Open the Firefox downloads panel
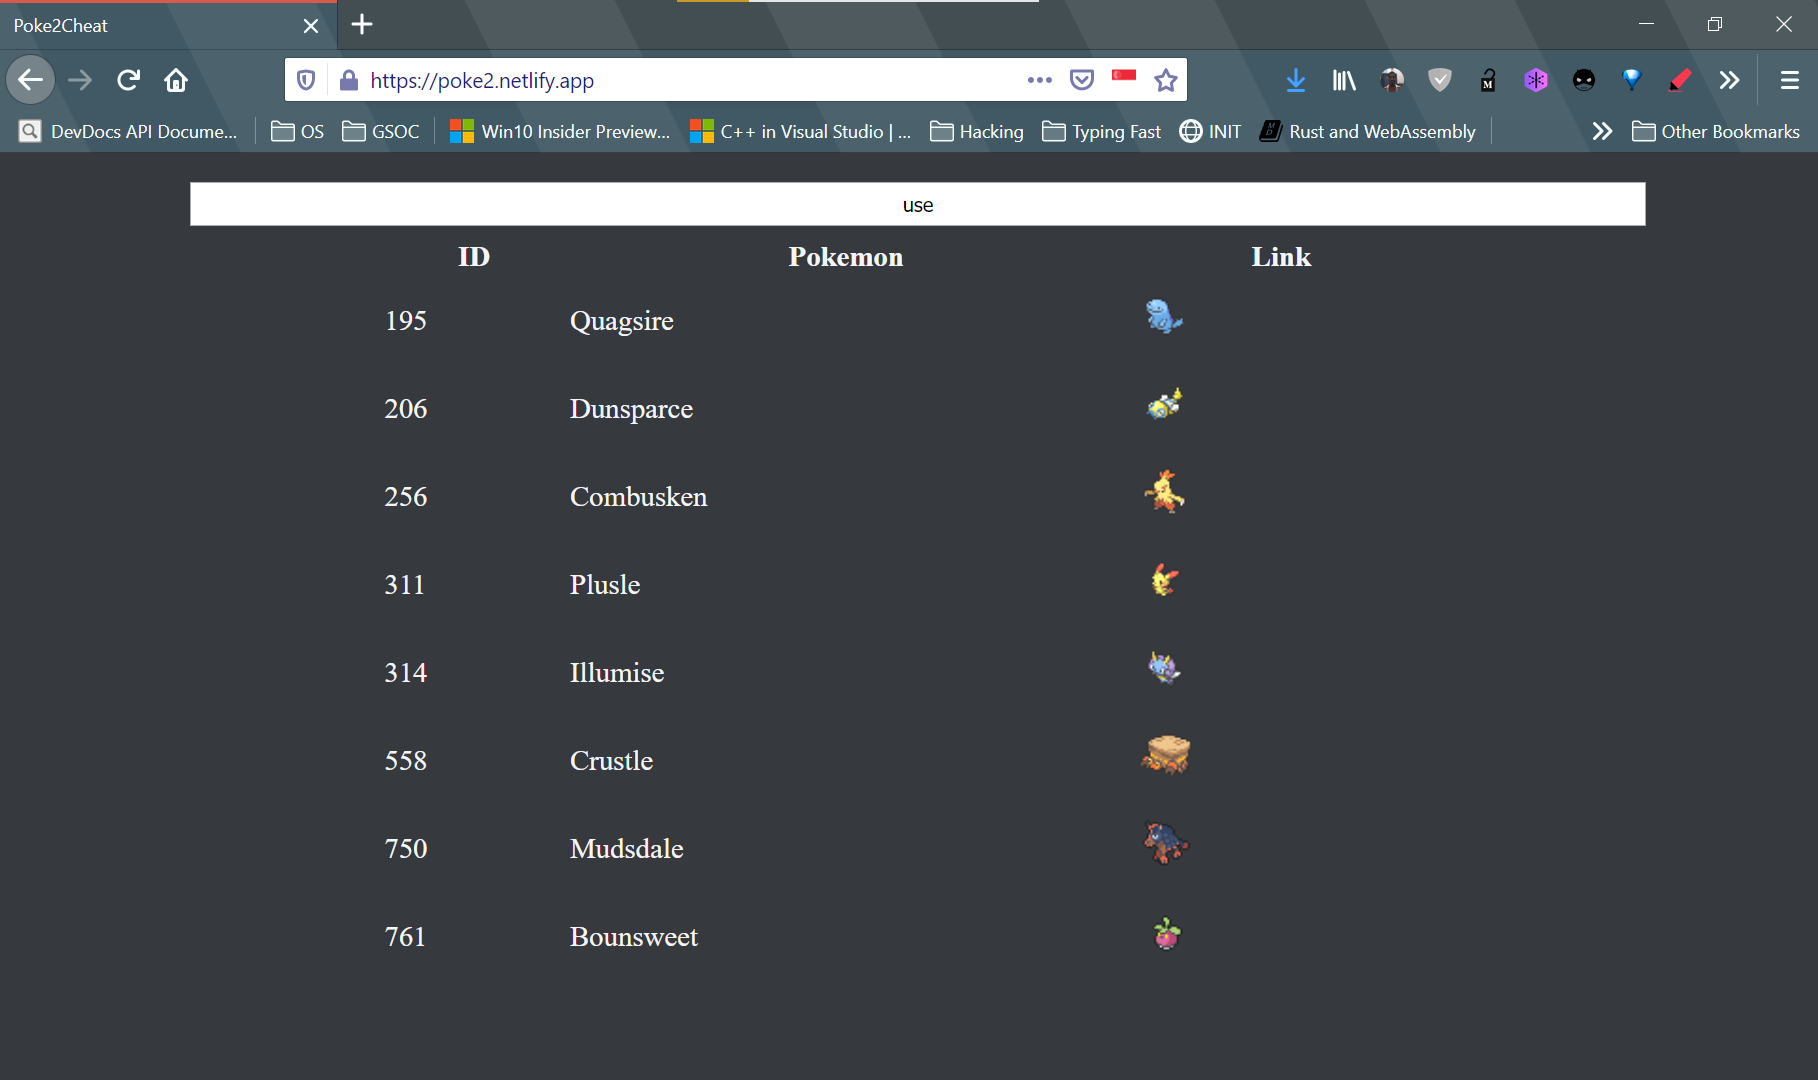The height and width of the screenshot is (1080, 1818). point(1295,80)
